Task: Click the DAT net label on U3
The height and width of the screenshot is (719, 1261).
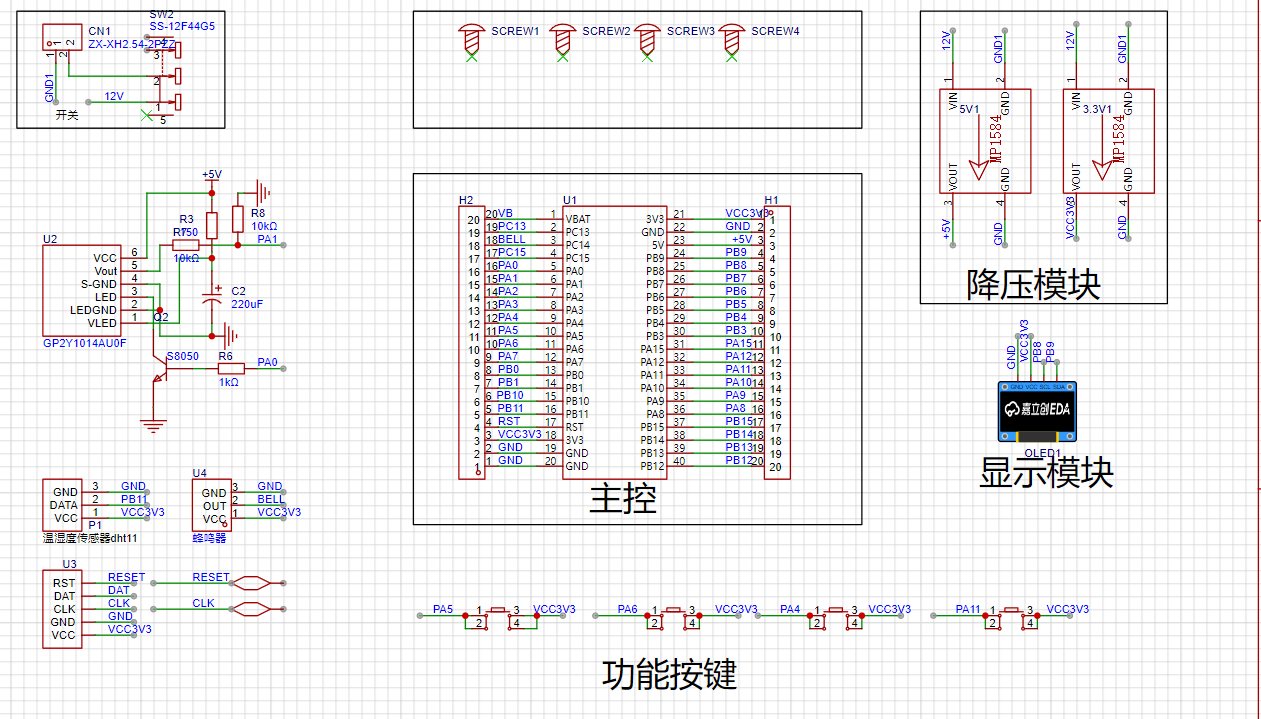Action: 119,590
